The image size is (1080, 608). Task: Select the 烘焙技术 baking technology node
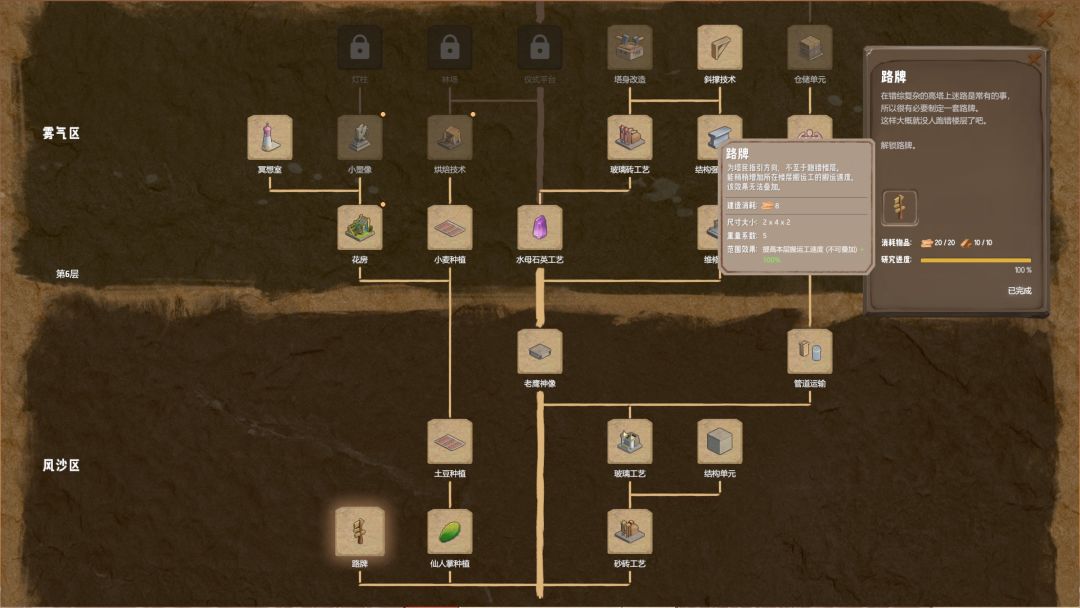450,138
